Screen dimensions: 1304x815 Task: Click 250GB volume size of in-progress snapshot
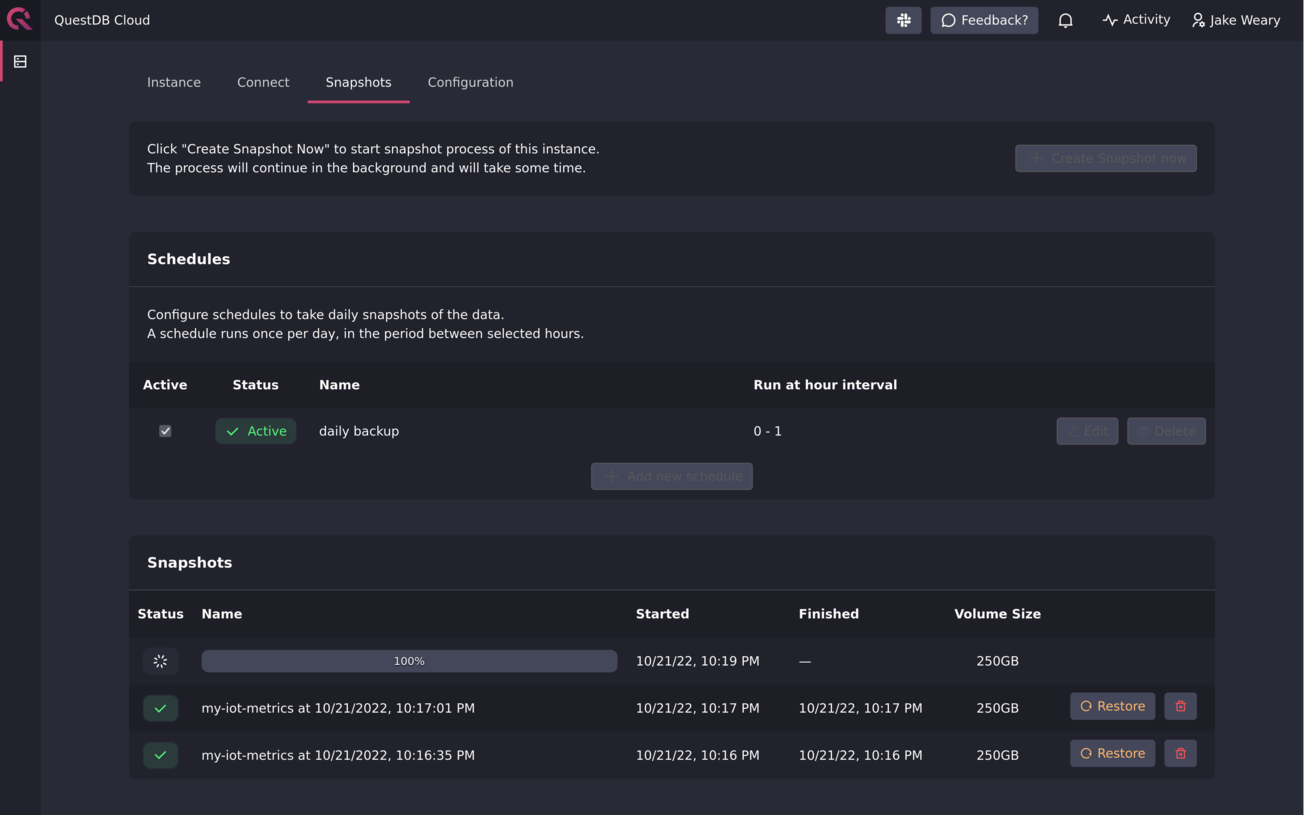998,661
